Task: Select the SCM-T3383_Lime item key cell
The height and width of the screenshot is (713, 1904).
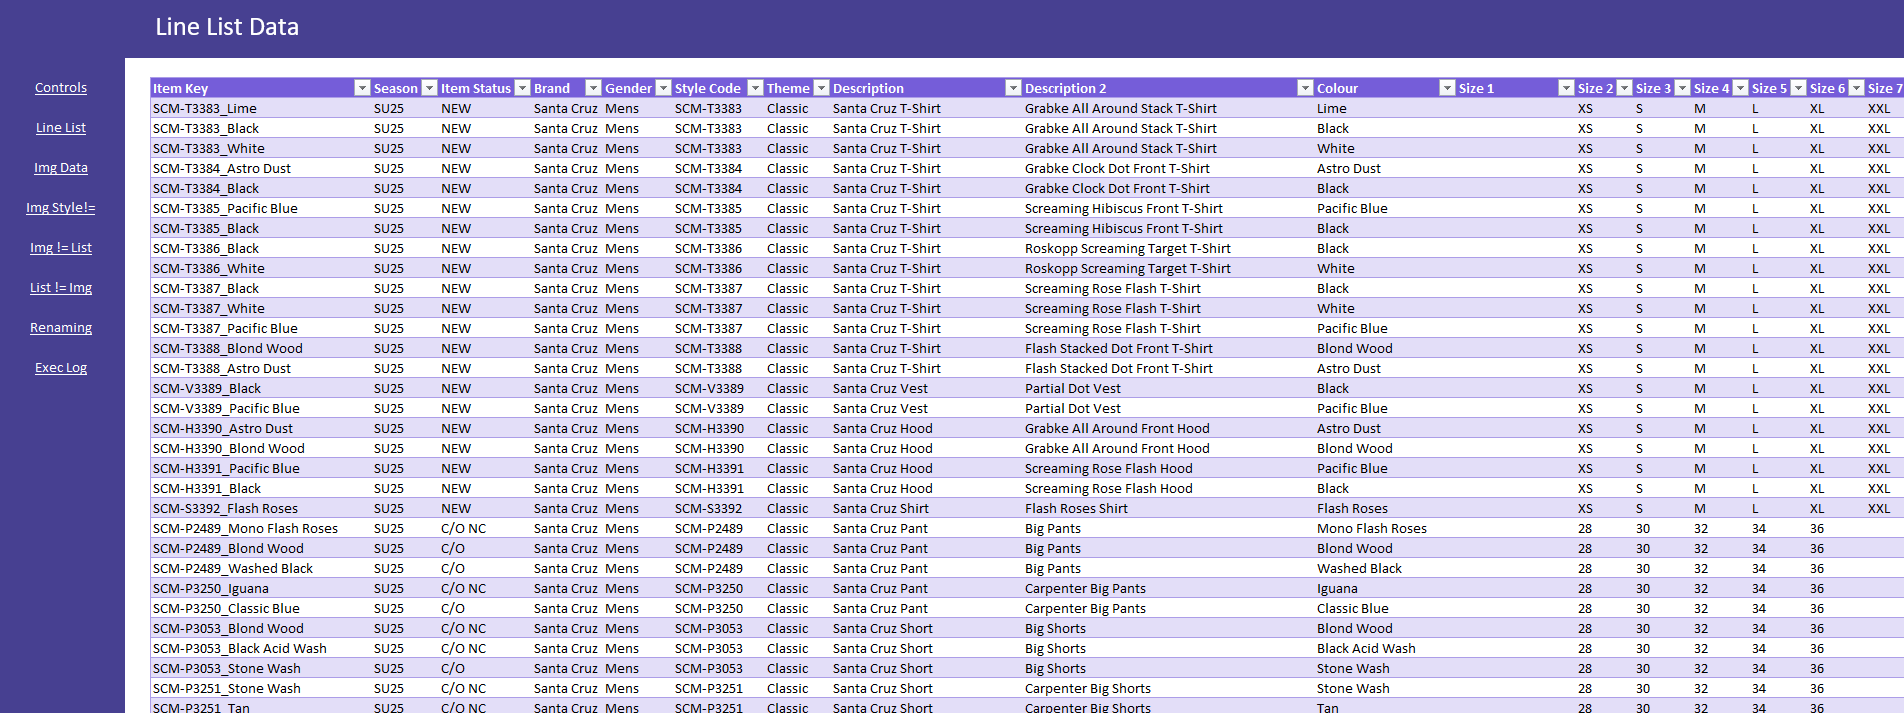Action: click(x=205, y=109)
